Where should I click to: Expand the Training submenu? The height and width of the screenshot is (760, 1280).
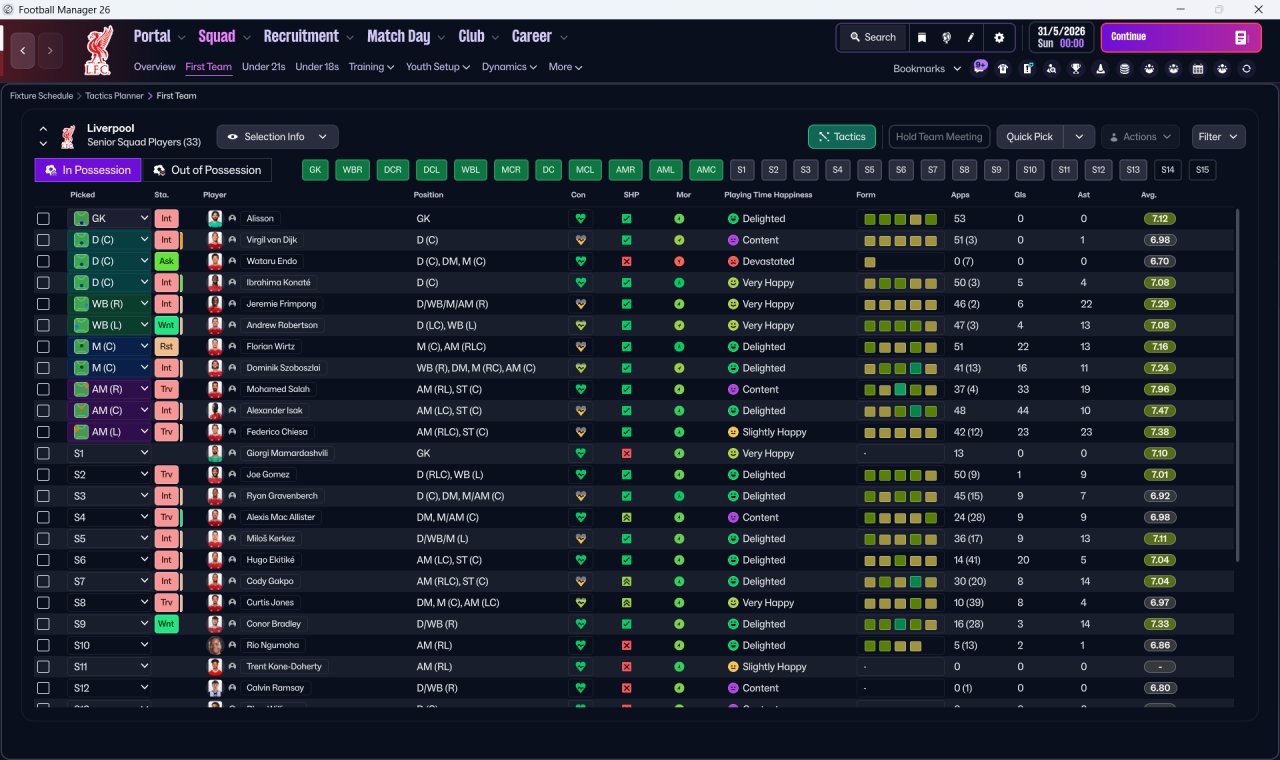click(371, 67)
